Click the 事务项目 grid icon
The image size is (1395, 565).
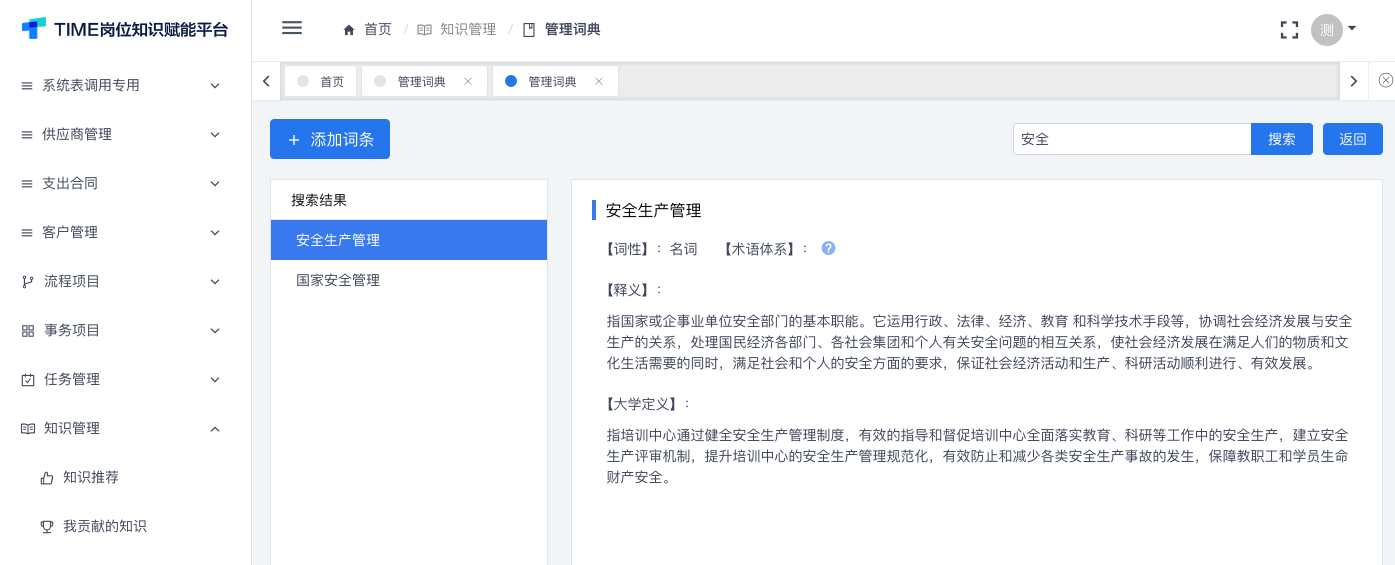pos(28,330)
